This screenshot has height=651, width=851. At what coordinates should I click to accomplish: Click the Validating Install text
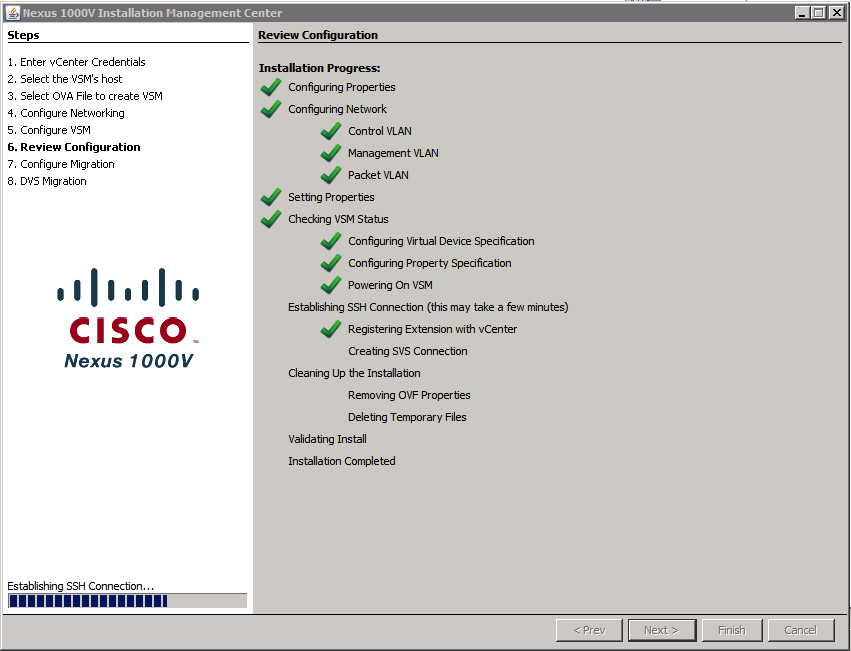(x=327, y=439)
